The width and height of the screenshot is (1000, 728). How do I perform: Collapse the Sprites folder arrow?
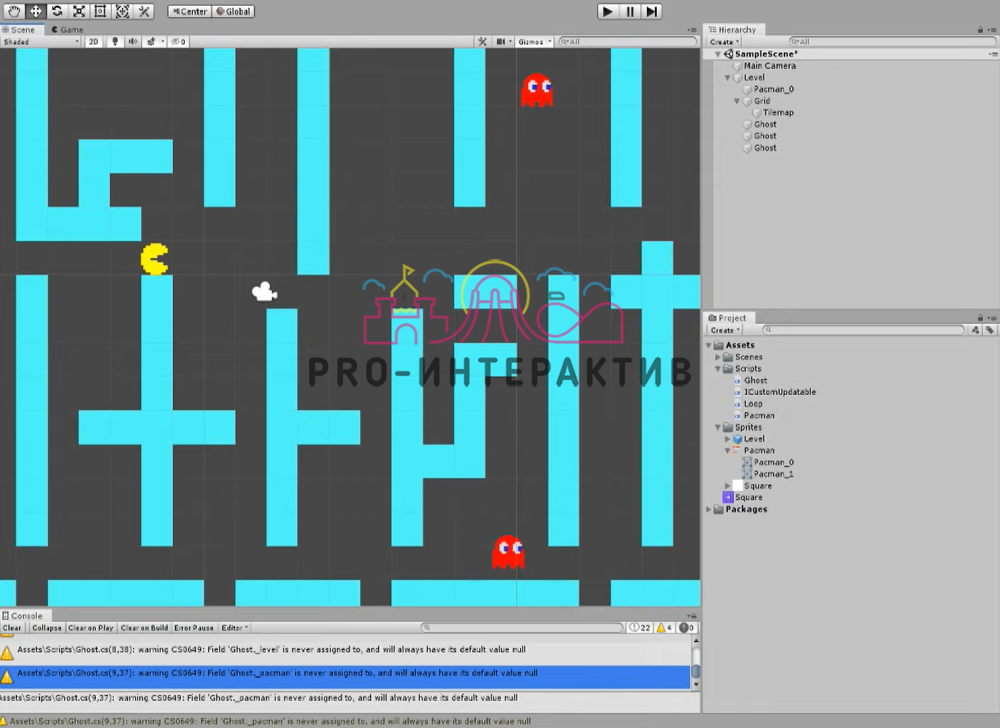tap(717, 427)
